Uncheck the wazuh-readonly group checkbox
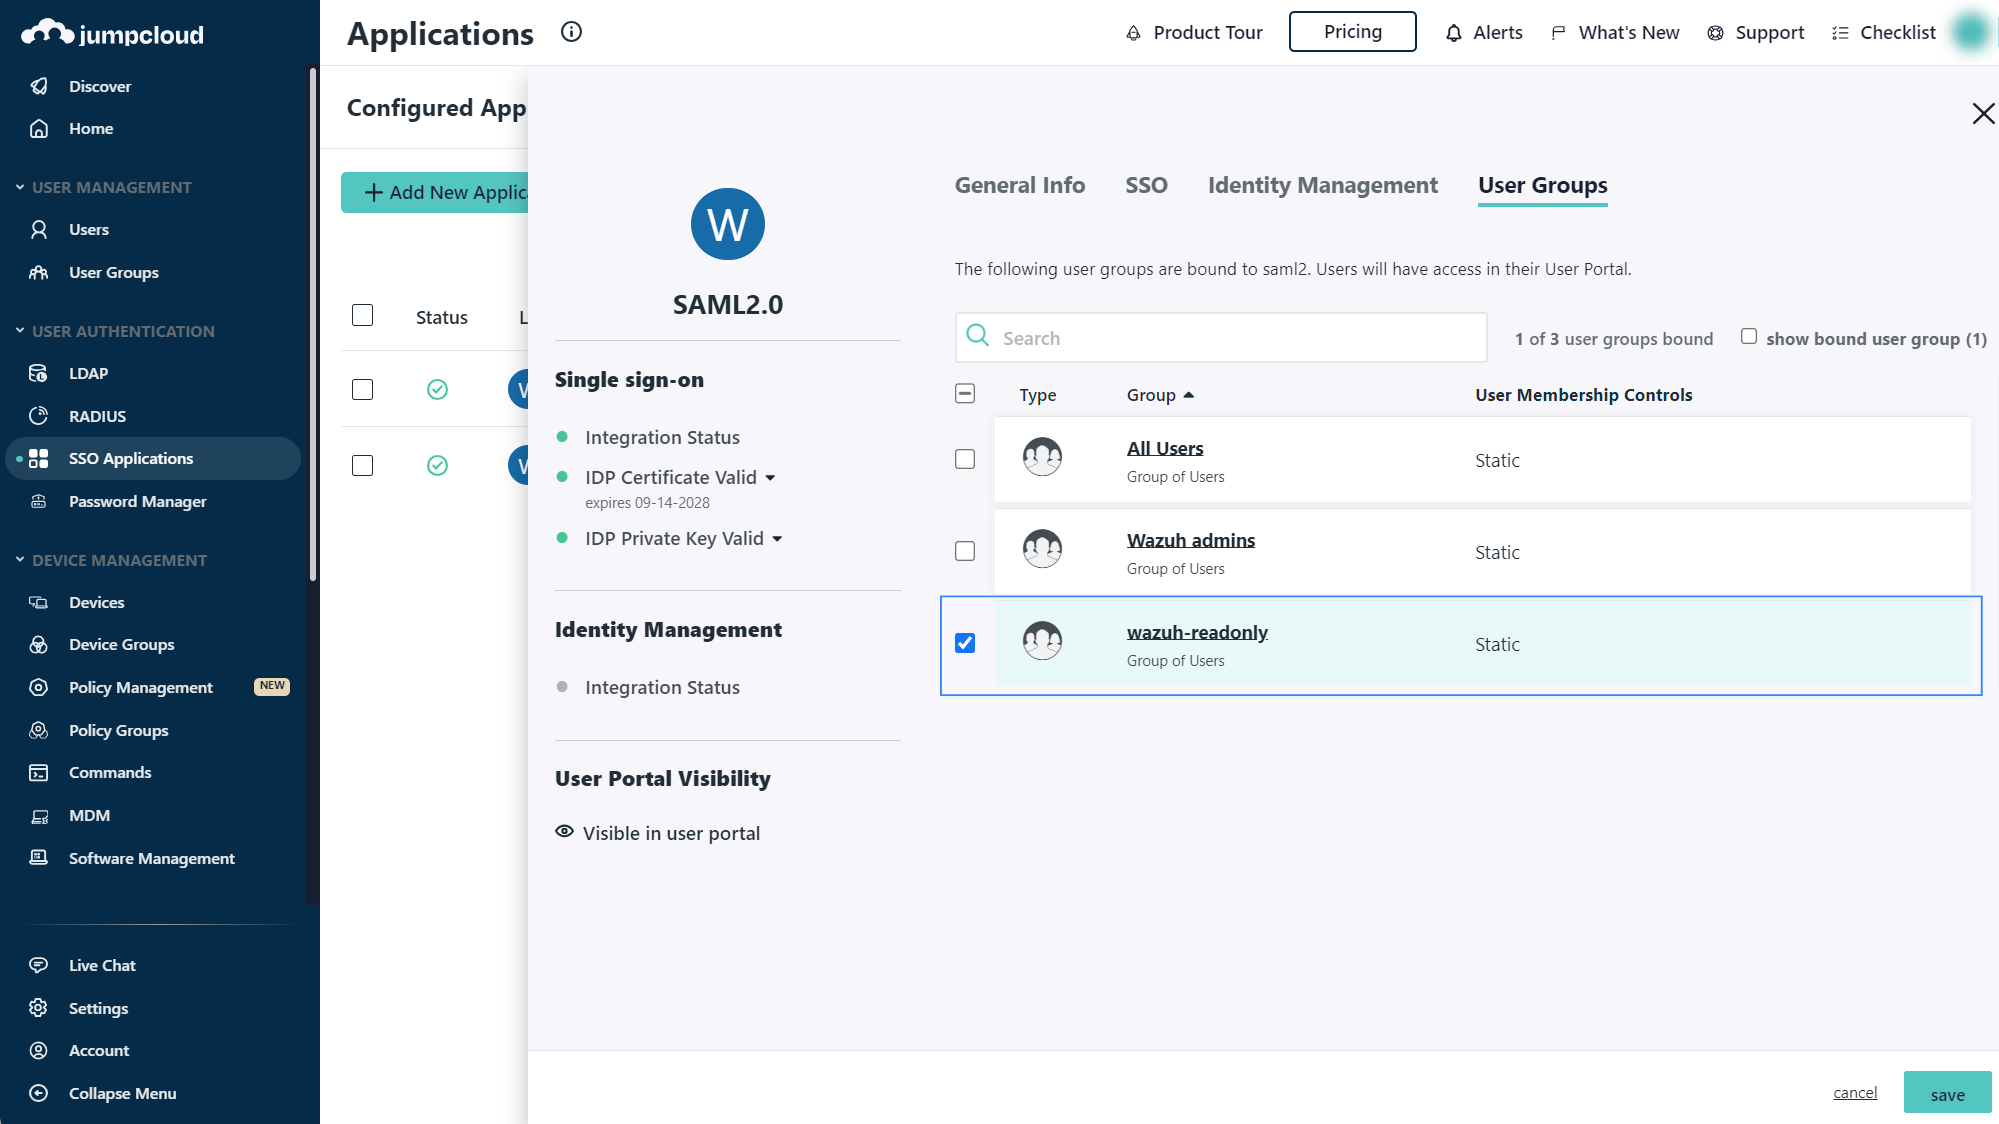This screenshot has width=1999, height=1124. (x=965, y=643)
